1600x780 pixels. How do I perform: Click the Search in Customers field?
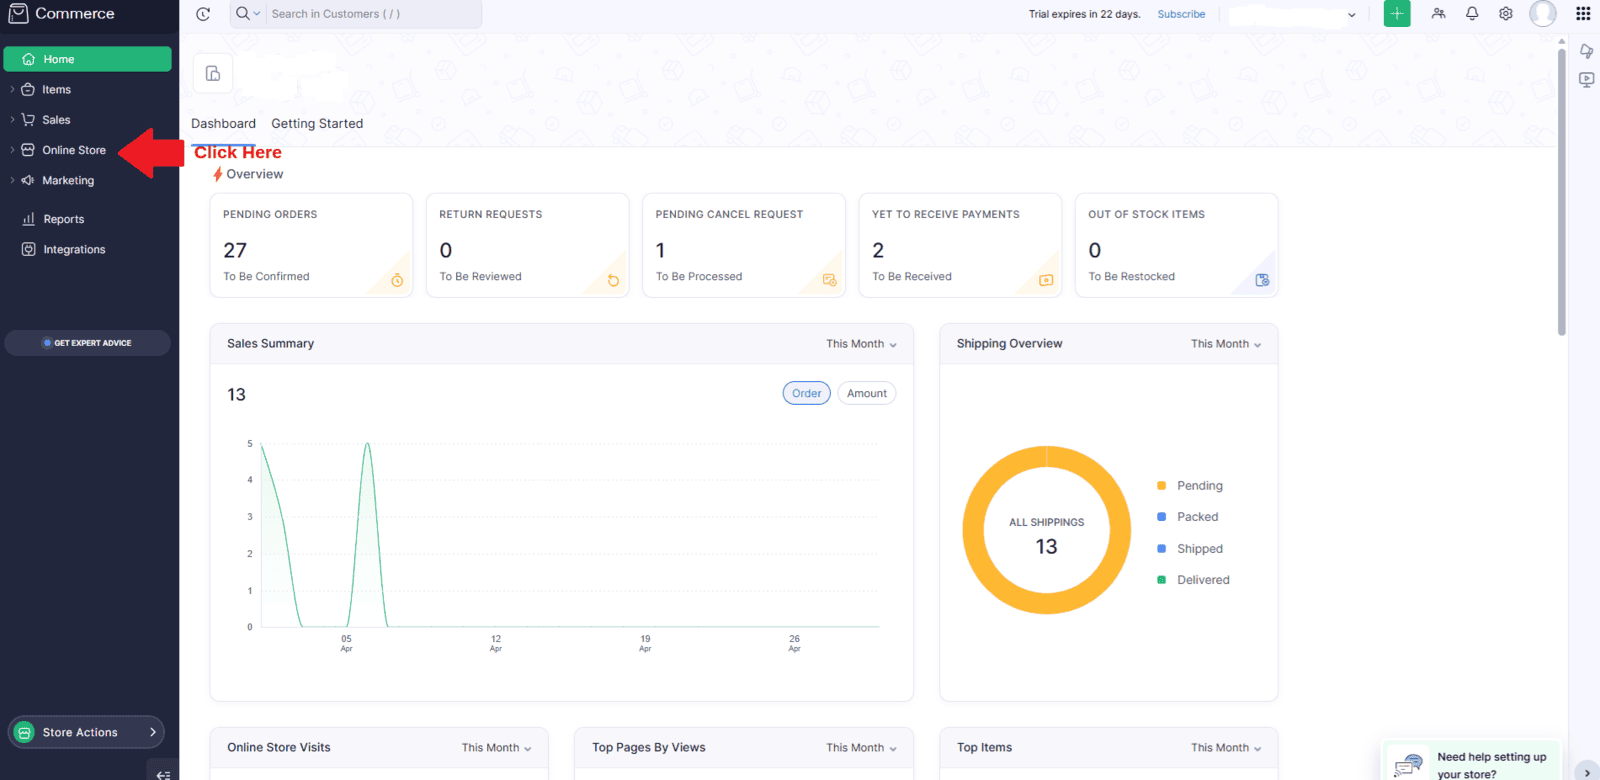click(x=370, y=14)
